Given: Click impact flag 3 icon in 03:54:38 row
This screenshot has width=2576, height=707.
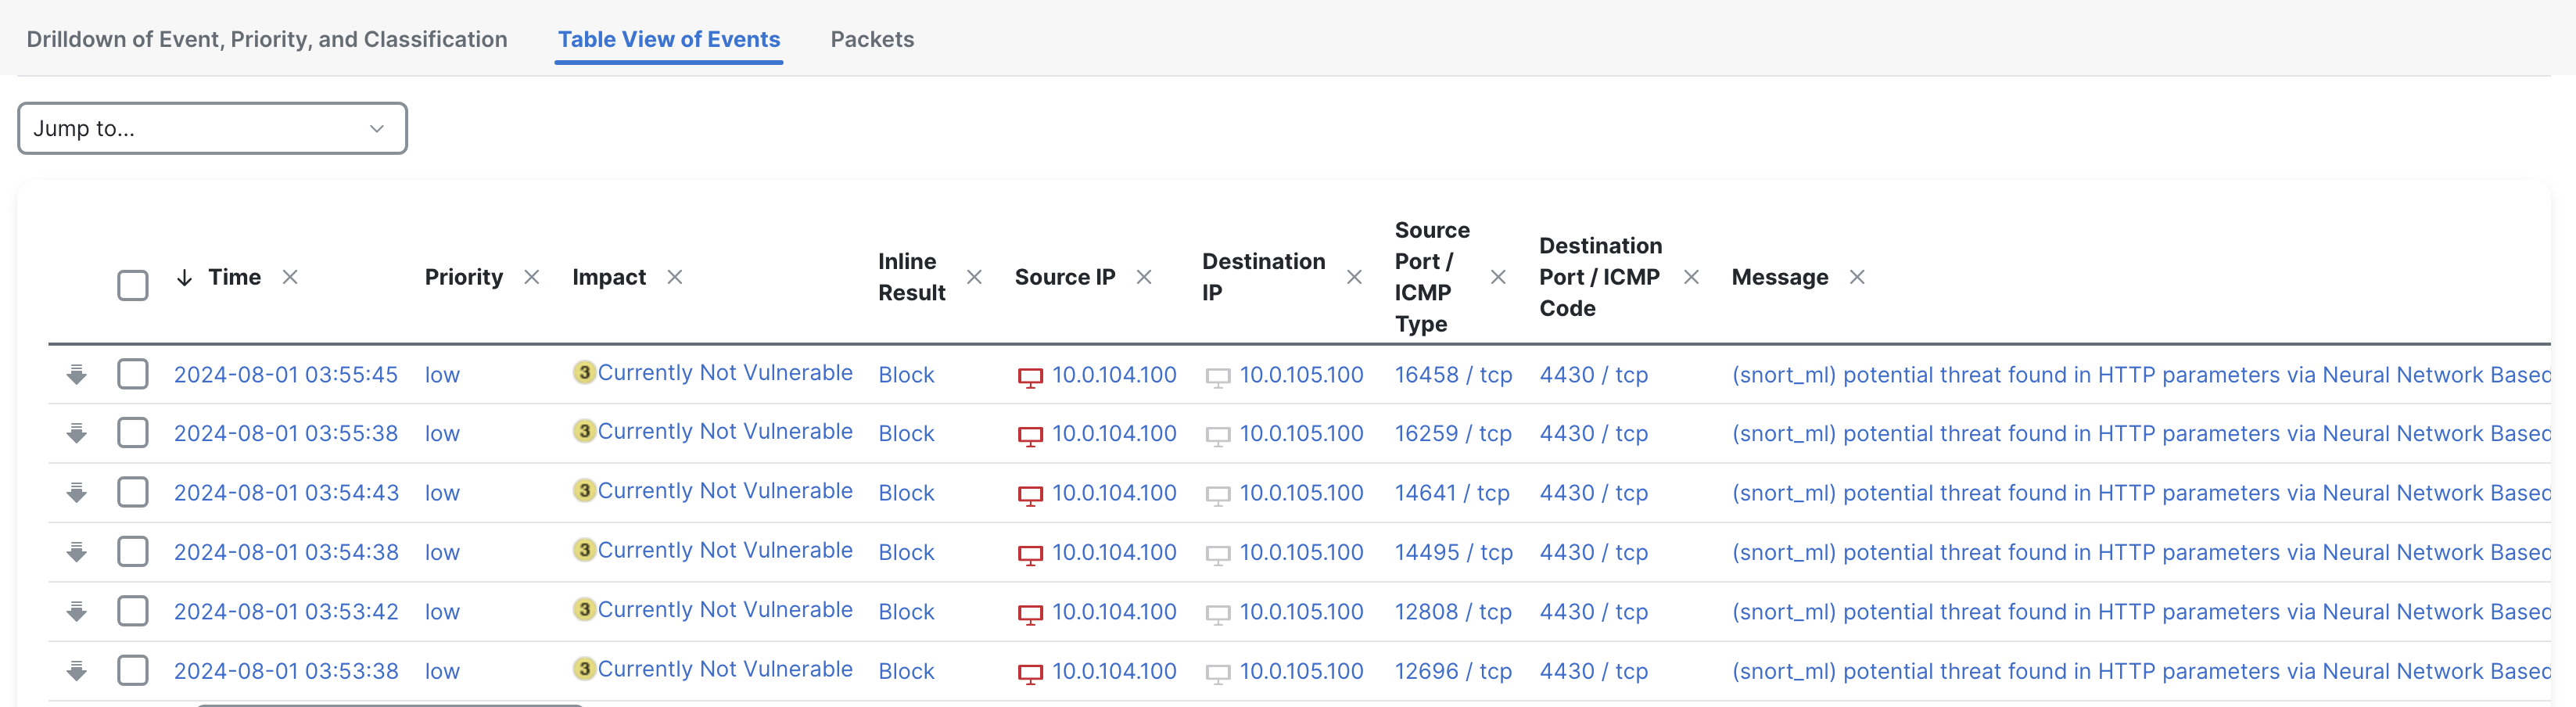Looking at the screenshot, I should [584, 550].
